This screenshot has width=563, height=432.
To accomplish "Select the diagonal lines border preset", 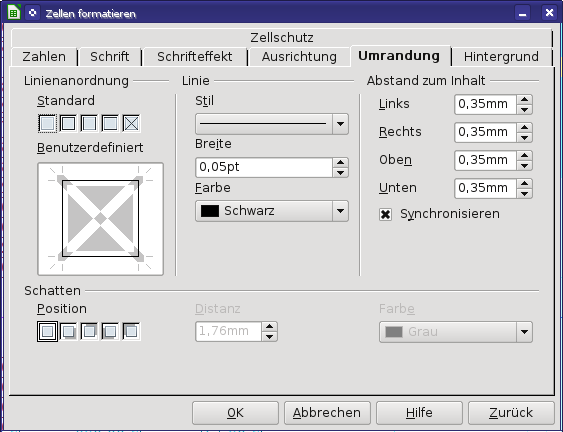I will [x=131, y=124].
